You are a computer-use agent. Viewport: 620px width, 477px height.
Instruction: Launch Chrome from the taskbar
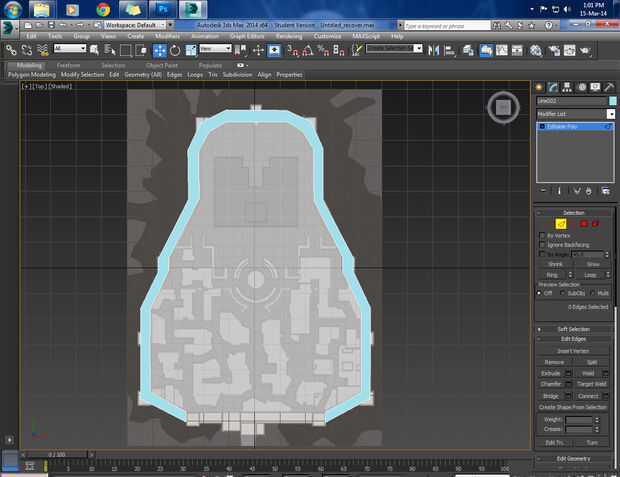(102, 10)
